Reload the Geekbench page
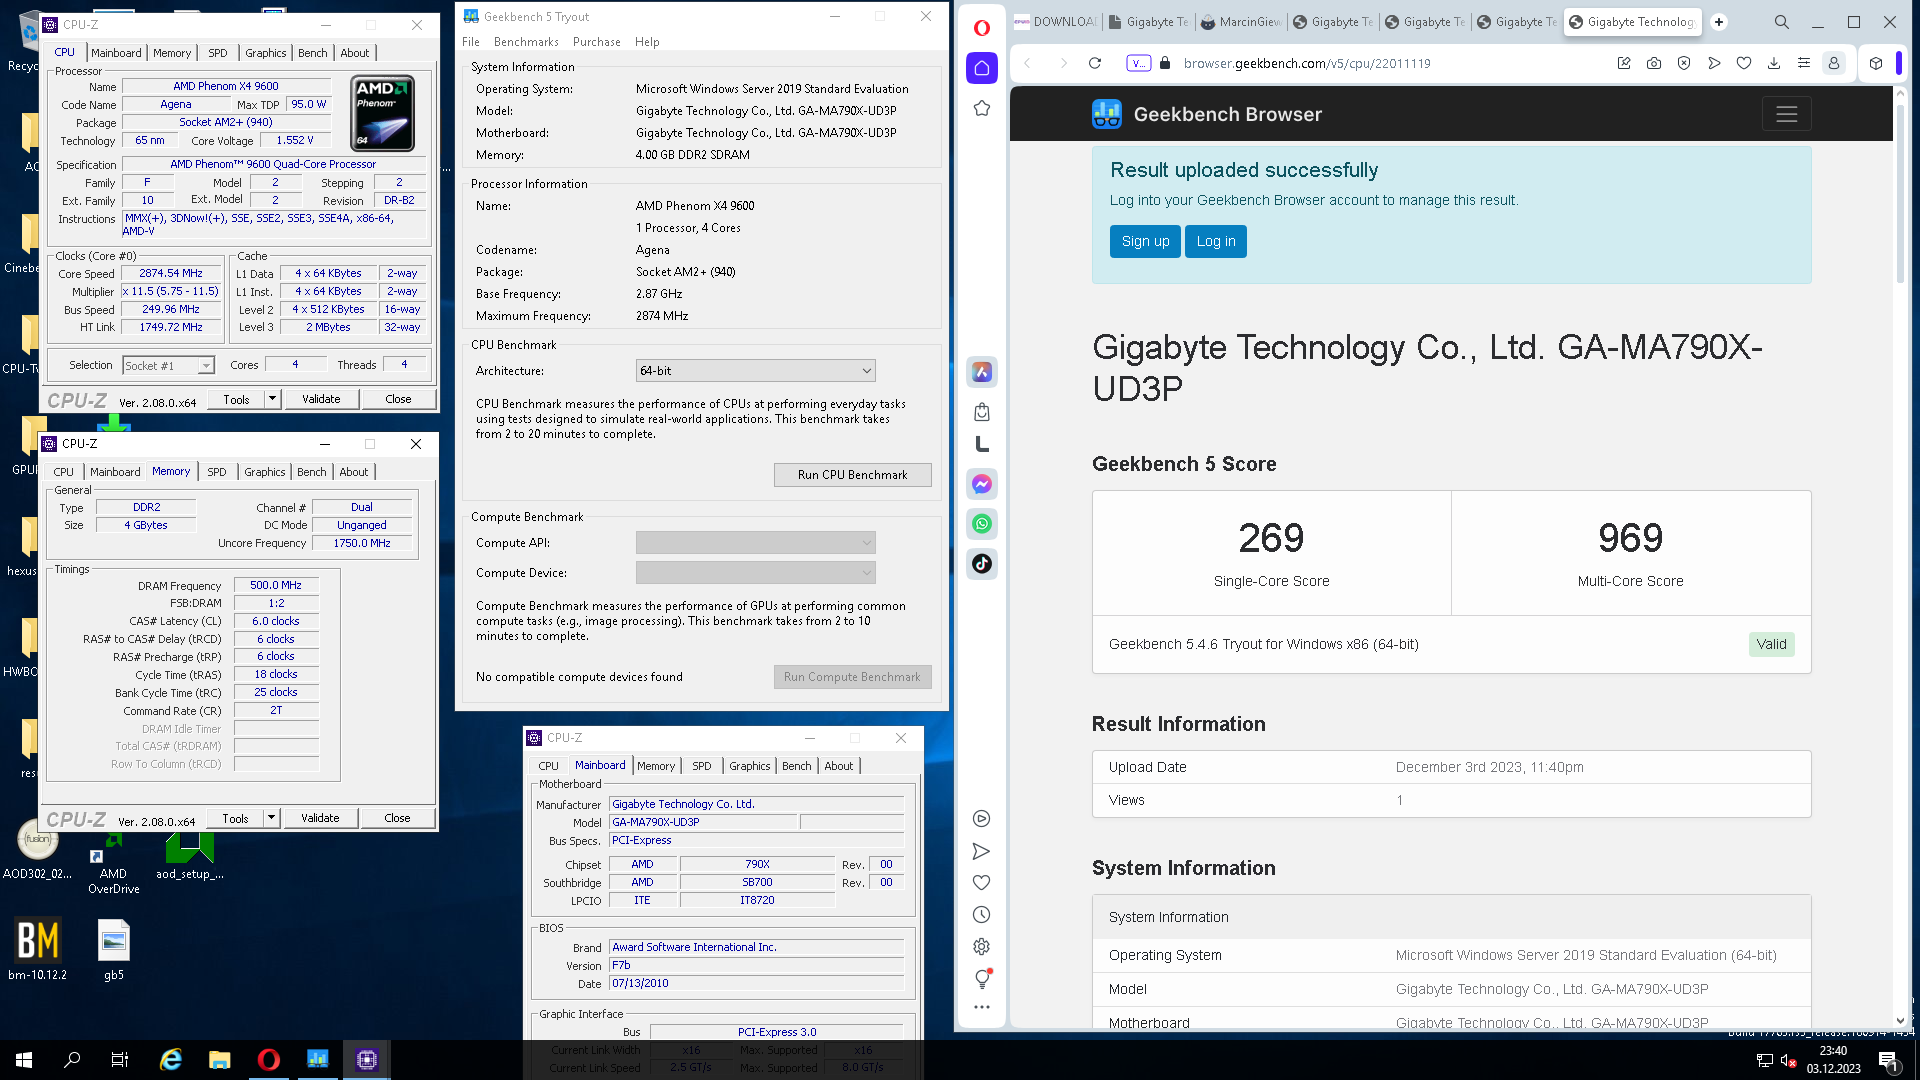The width and height of the screenshot is (1920, 1080). [x=1095, y=63]
